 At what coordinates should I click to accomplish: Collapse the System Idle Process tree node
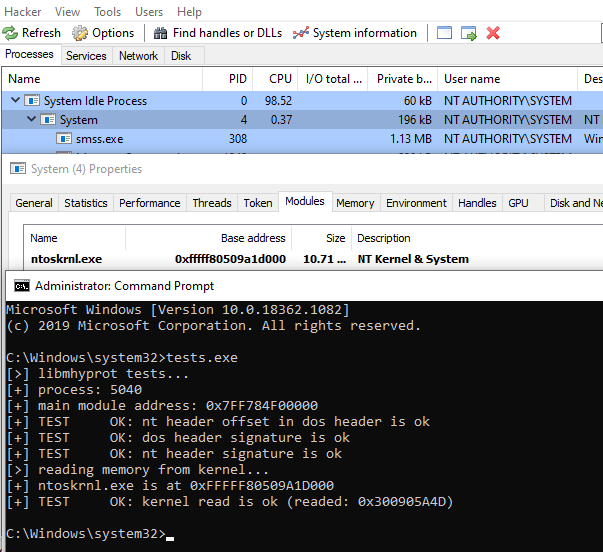click(x=15, y=100)
